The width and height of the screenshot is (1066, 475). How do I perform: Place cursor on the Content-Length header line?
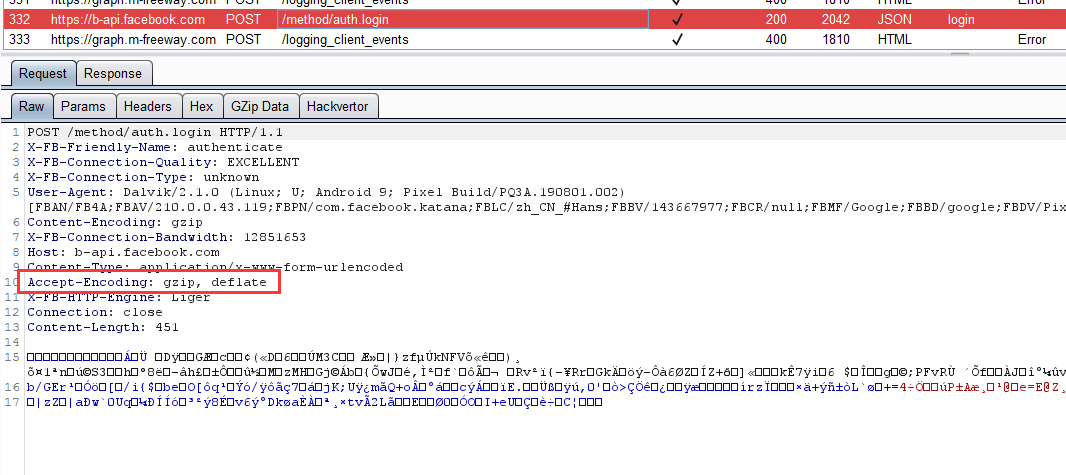[103, 327]
